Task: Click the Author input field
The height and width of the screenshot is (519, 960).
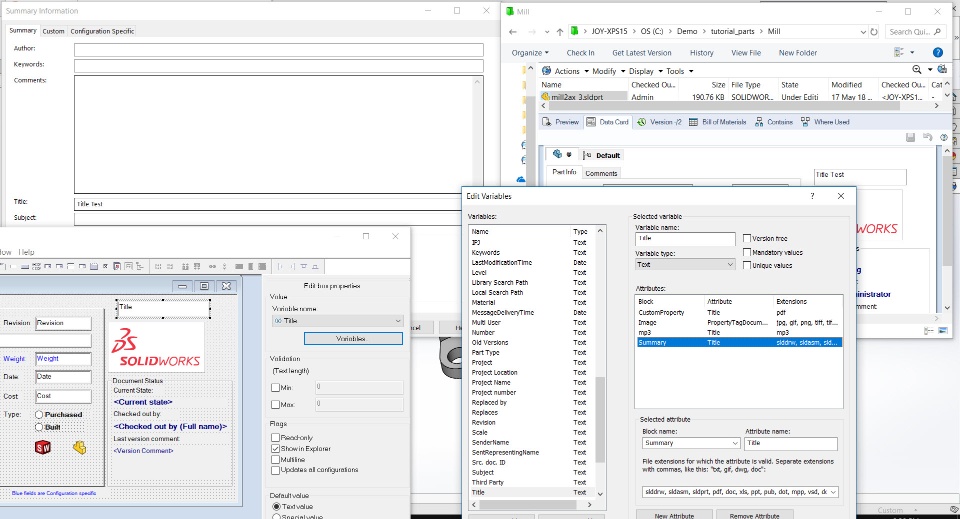Action: [279, 50]
